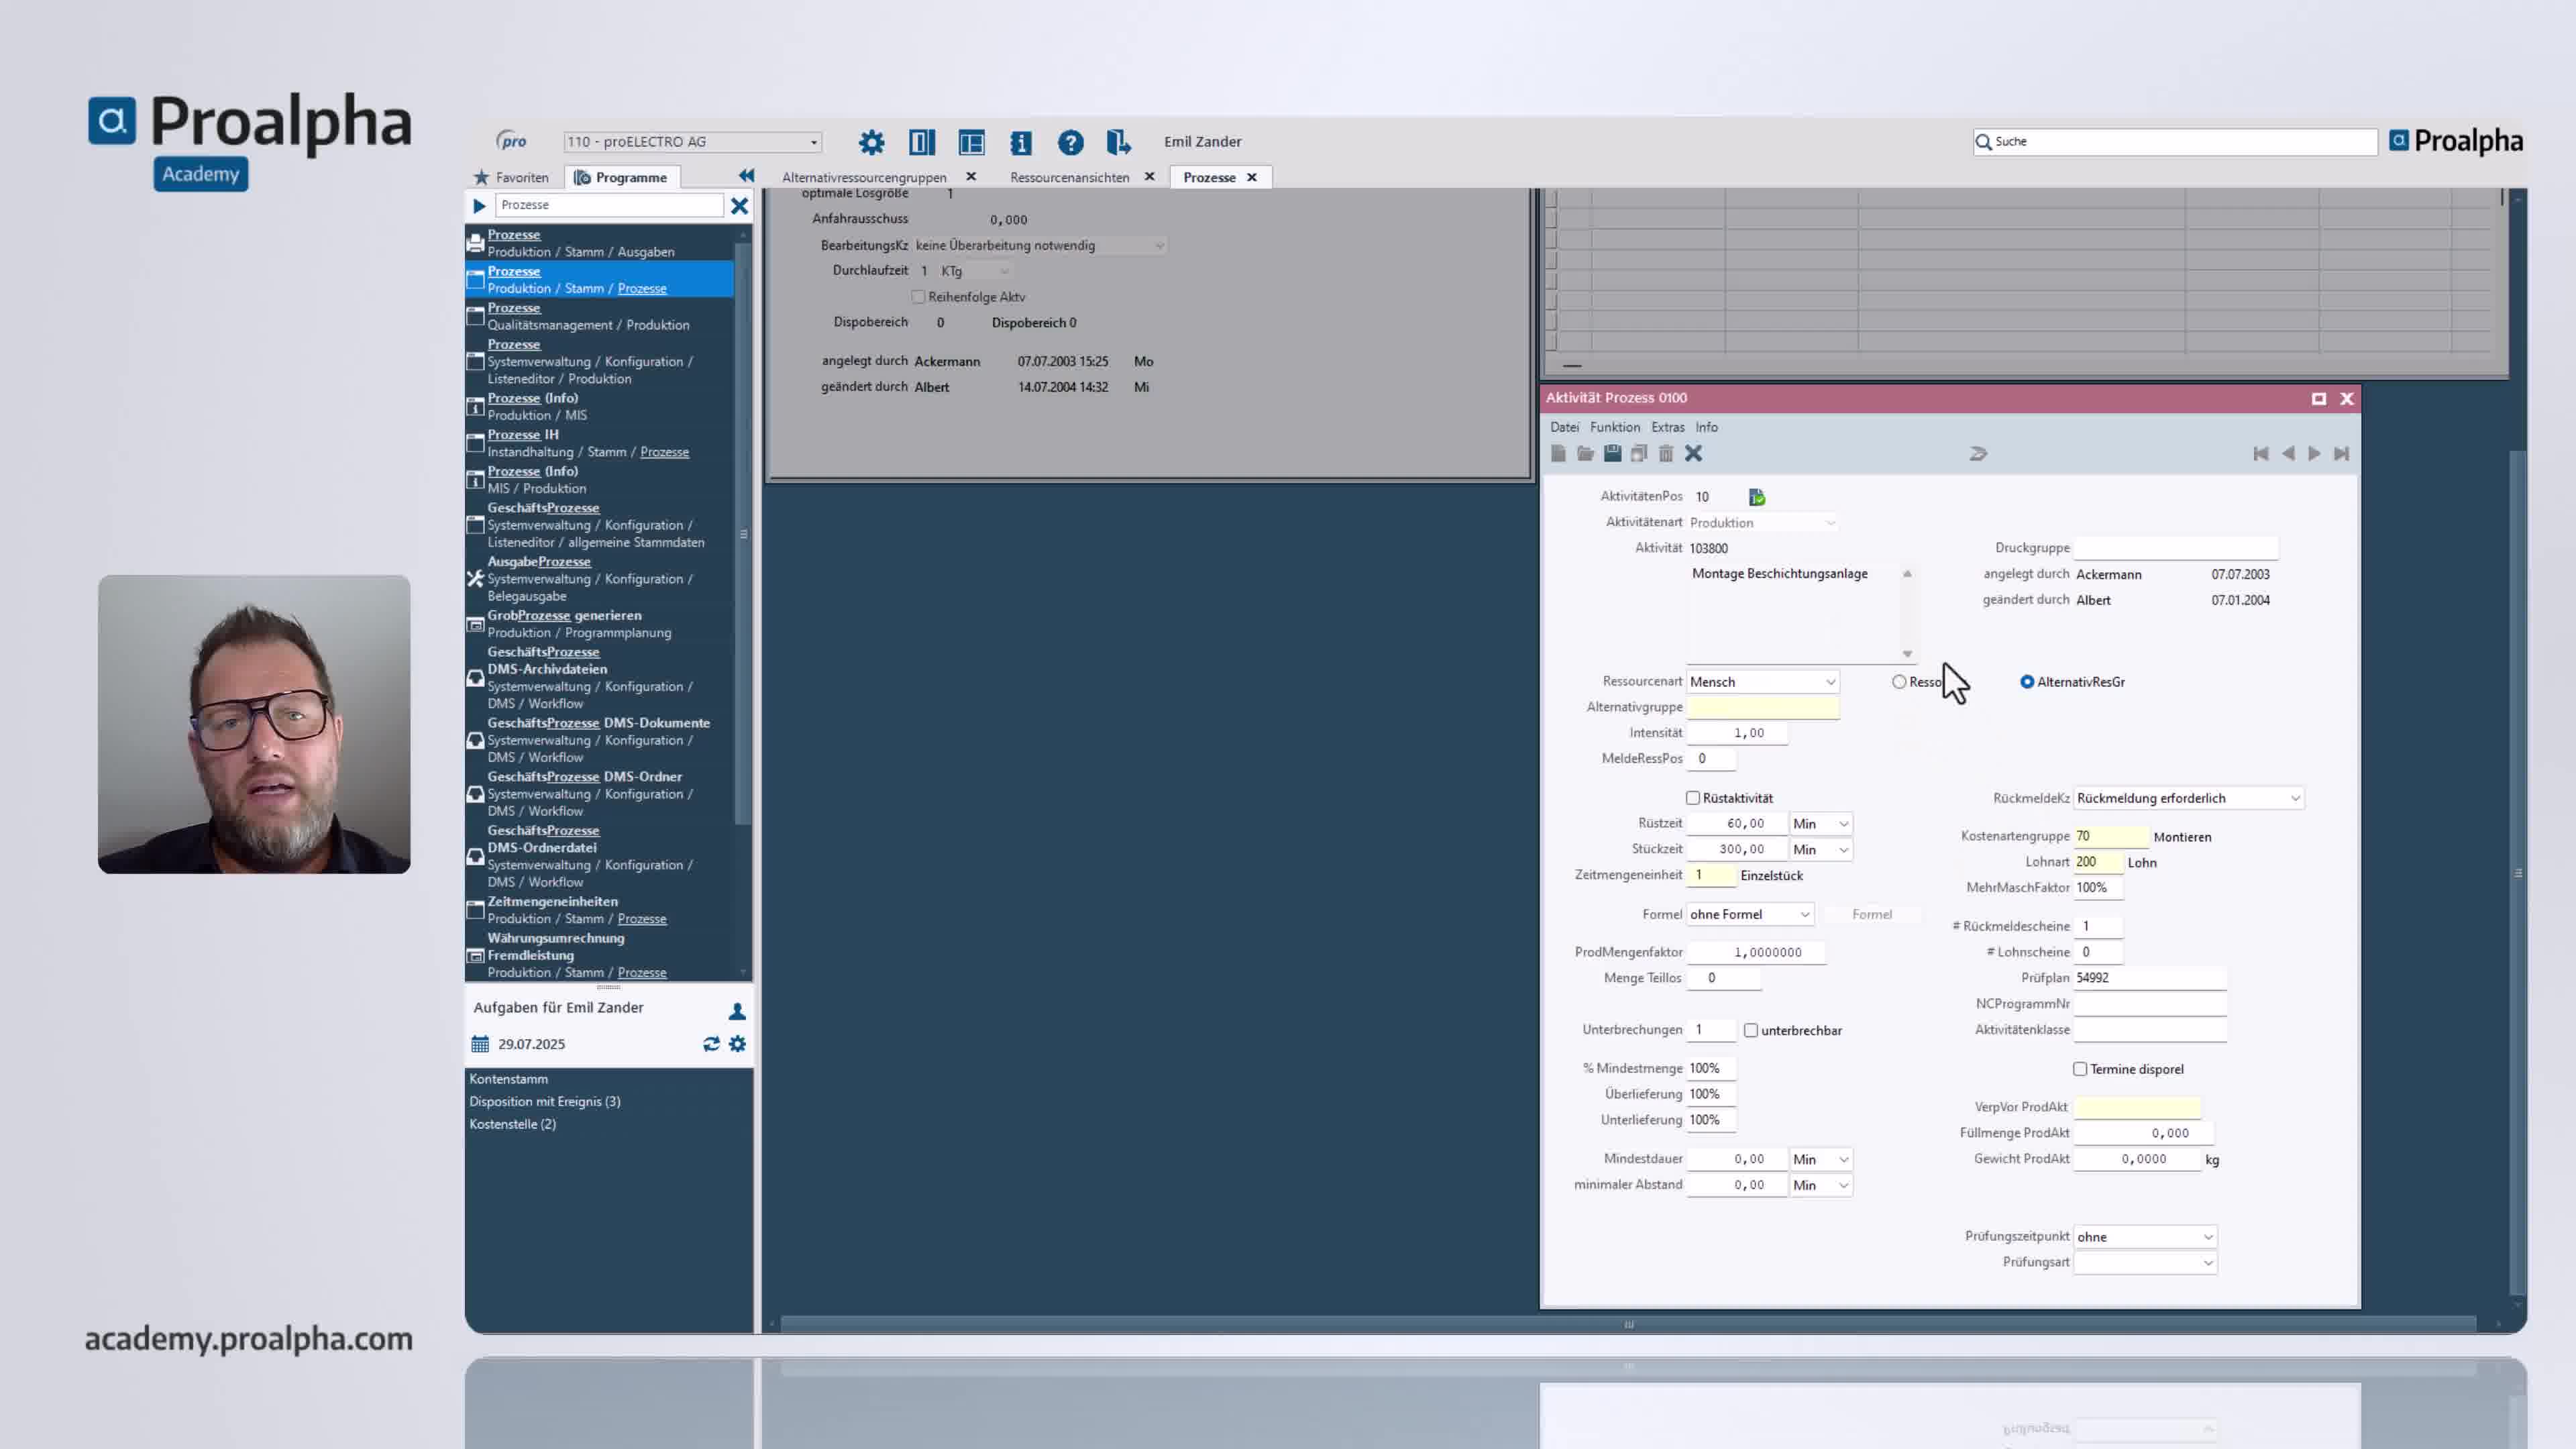This screenshot has height=1449, width=2576.
Task: Refresh the Aufgaben list via the refresh icon
Action: pyautogui.click(x=711, y=1043)
